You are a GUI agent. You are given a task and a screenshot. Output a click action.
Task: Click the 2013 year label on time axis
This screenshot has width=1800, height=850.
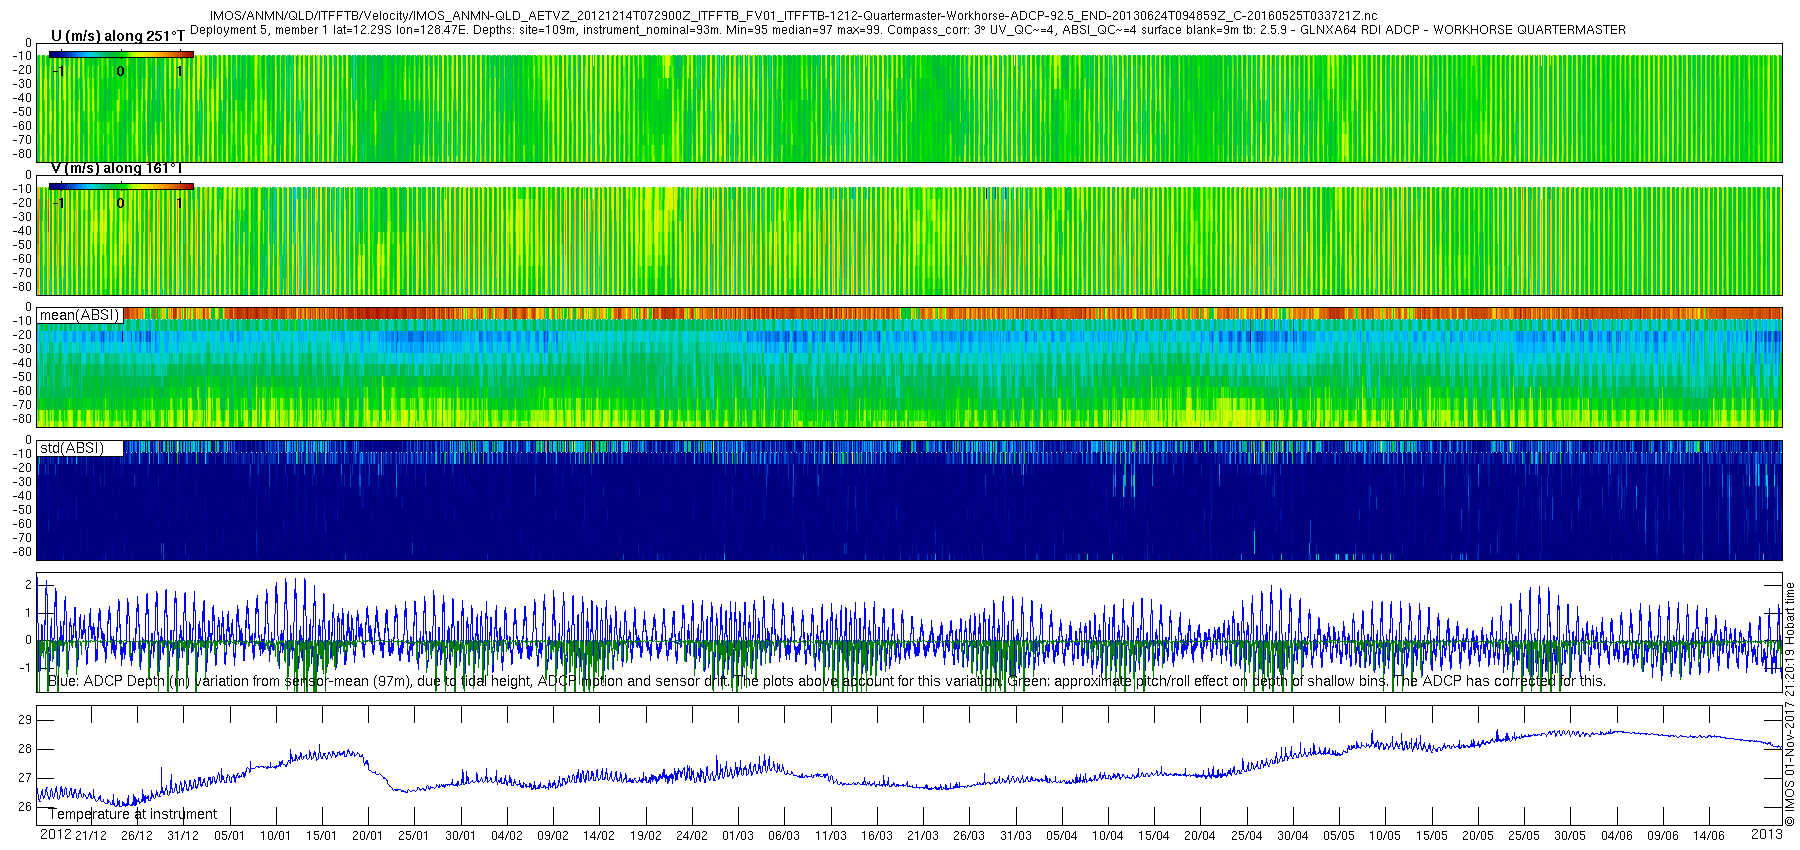(1766, 835)
